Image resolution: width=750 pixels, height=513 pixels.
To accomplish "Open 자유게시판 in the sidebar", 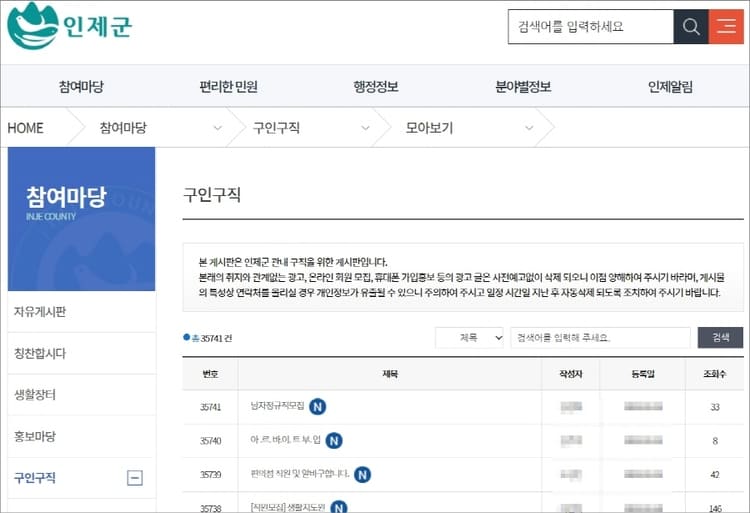I will coord(40,312).
